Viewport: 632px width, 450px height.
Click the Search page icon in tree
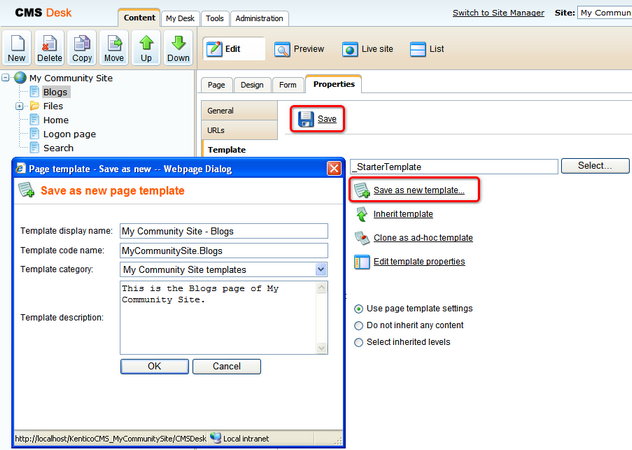[35, 148]
